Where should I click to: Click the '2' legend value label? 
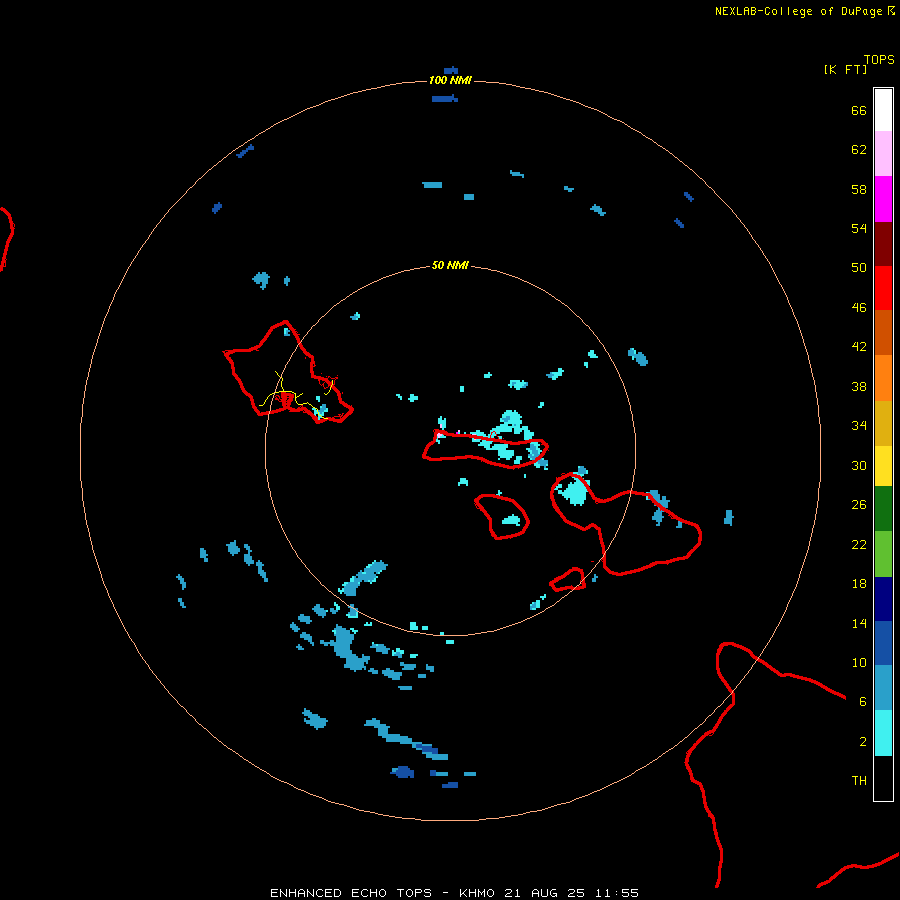[863, 742]
